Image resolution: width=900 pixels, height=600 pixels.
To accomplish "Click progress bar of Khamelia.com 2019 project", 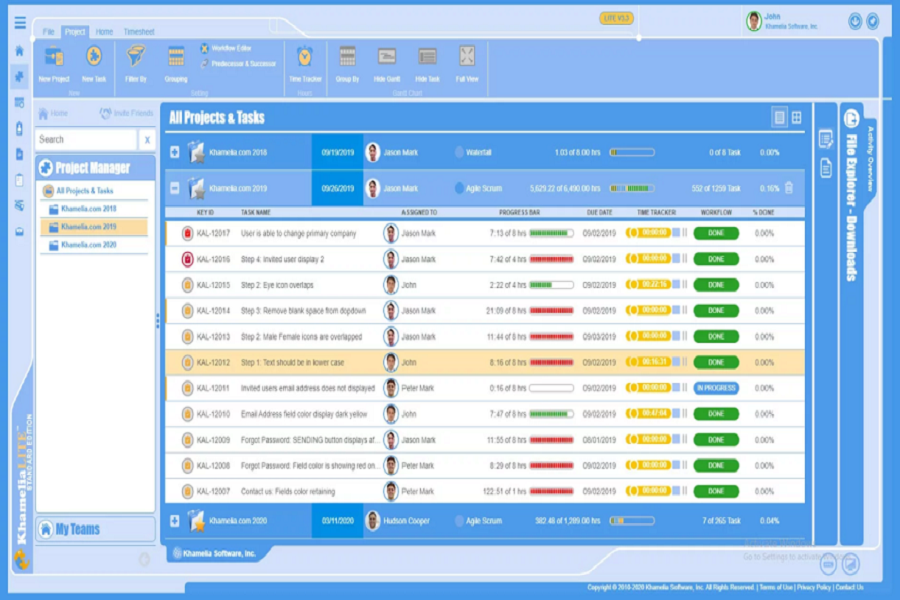I will [x=631, y=188].
